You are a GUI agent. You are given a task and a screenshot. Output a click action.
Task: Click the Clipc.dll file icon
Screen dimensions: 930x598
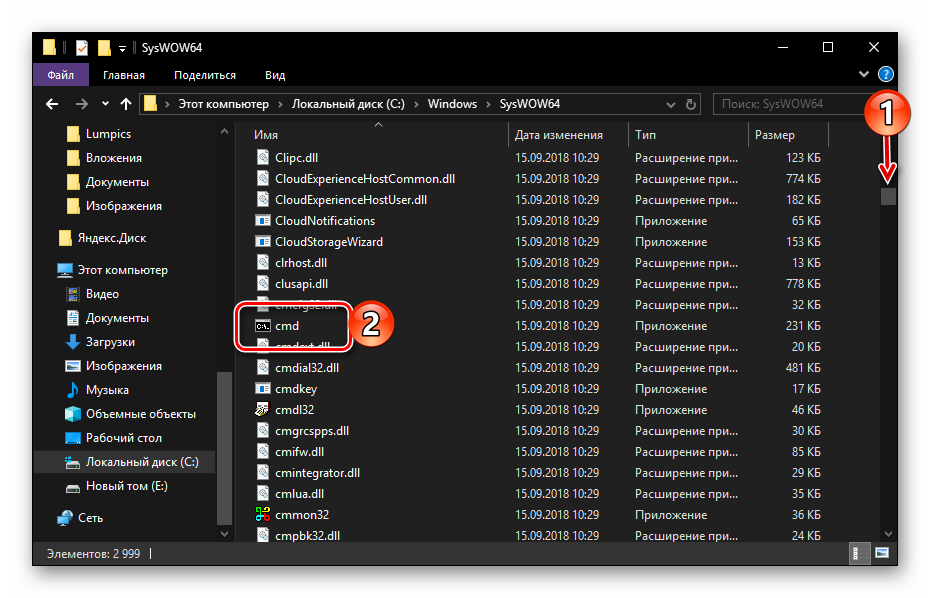click(263, 158)
